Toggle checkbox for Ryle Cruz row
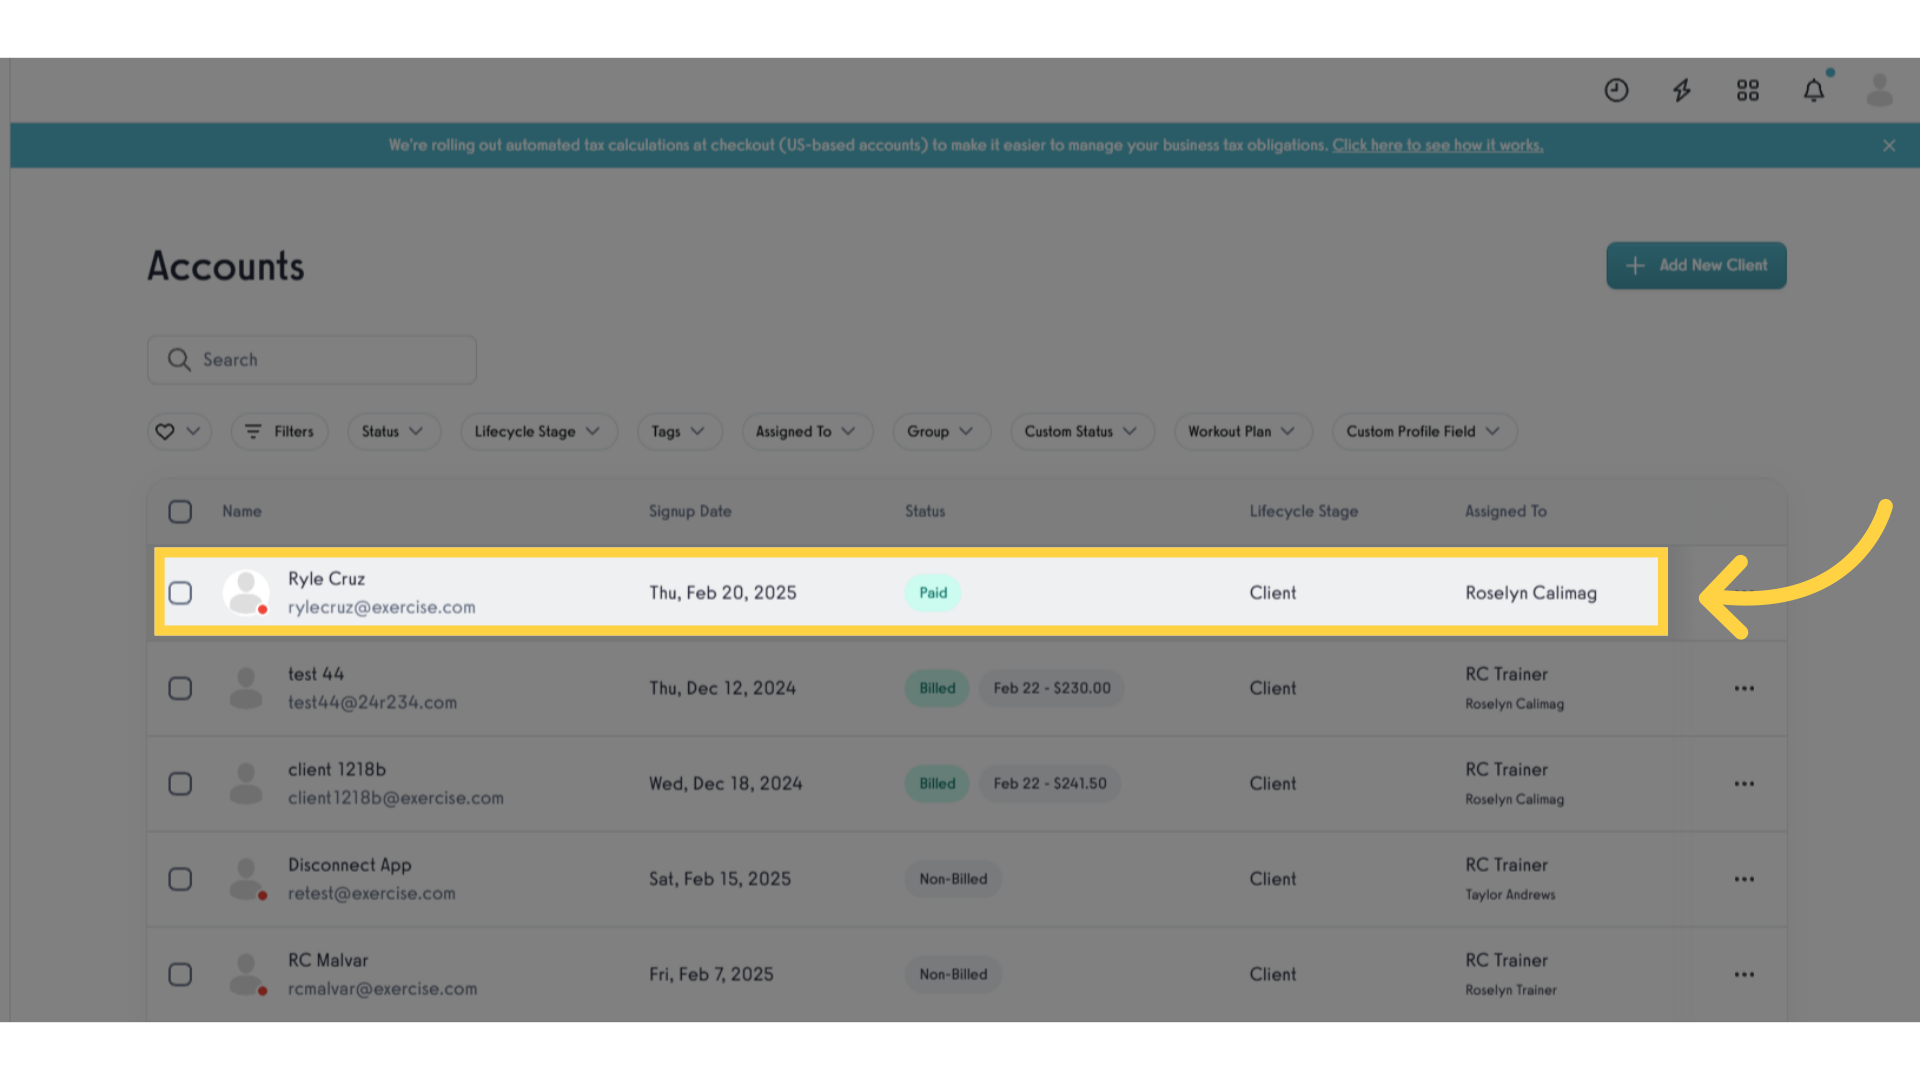Image resolution: width=1920 pixels, height=1080 pixels. [181, 592]
